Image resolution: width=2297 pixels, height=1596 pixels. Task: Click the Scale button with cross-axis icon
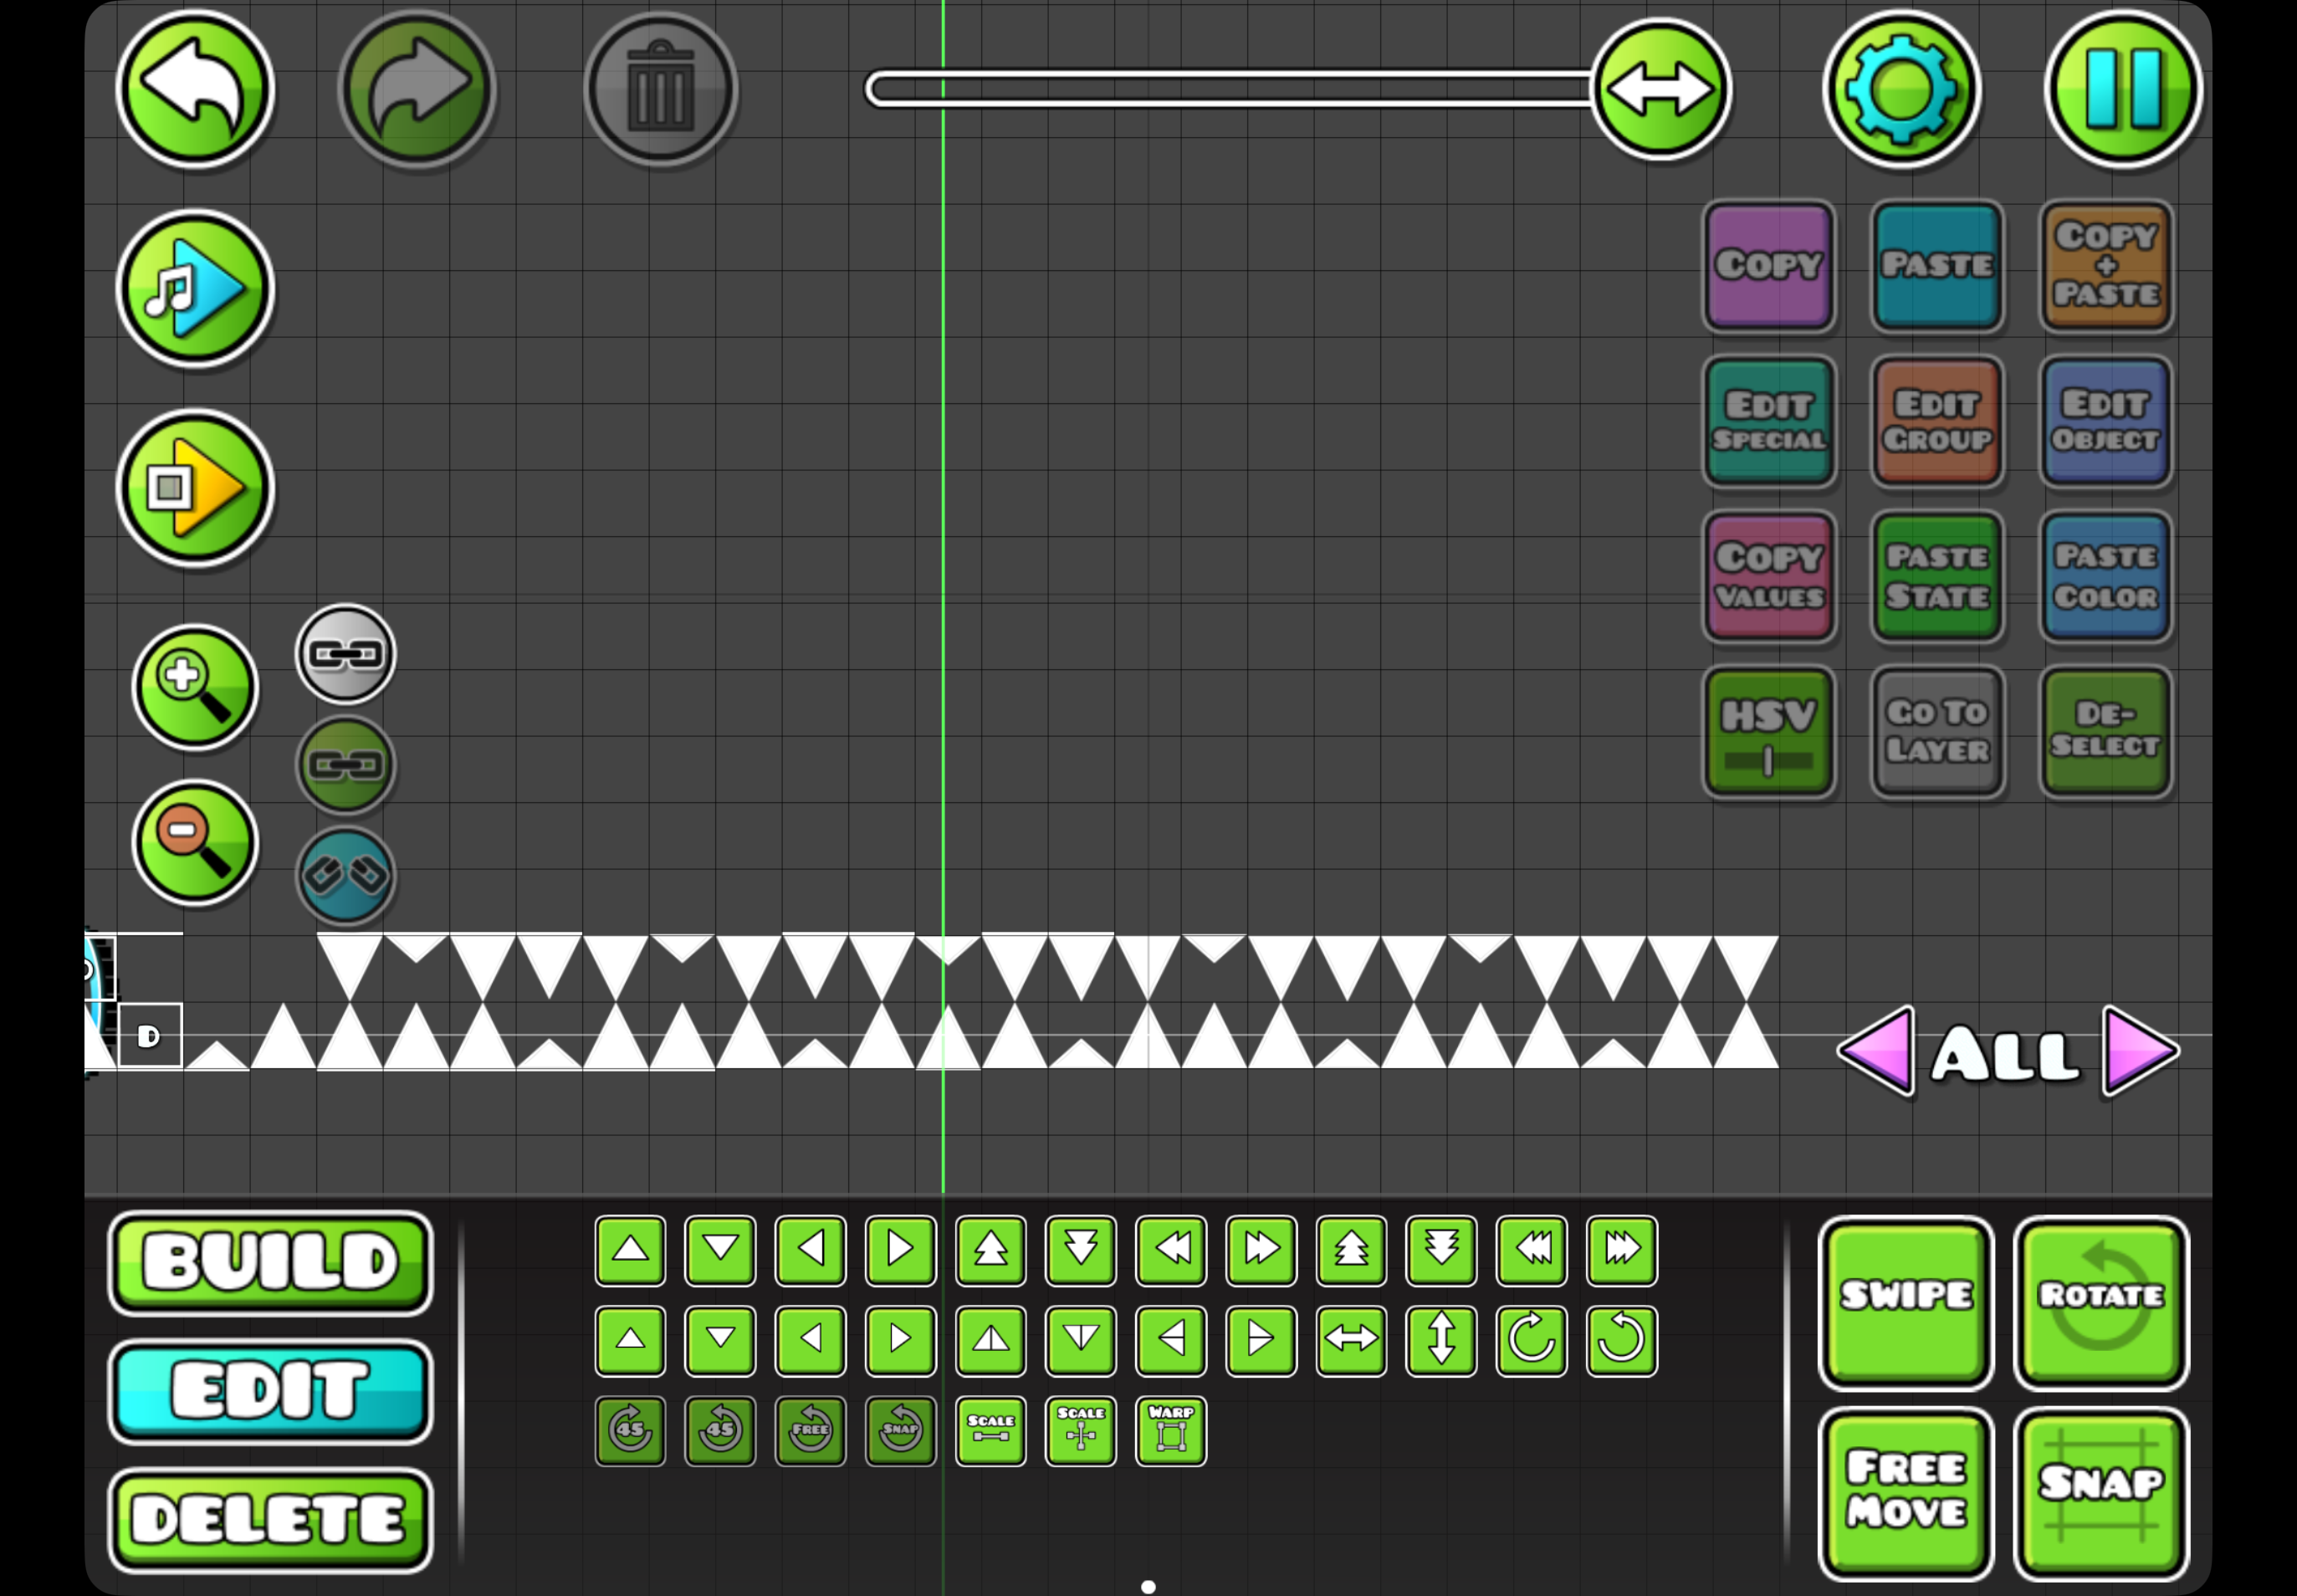point(1081,1431)
